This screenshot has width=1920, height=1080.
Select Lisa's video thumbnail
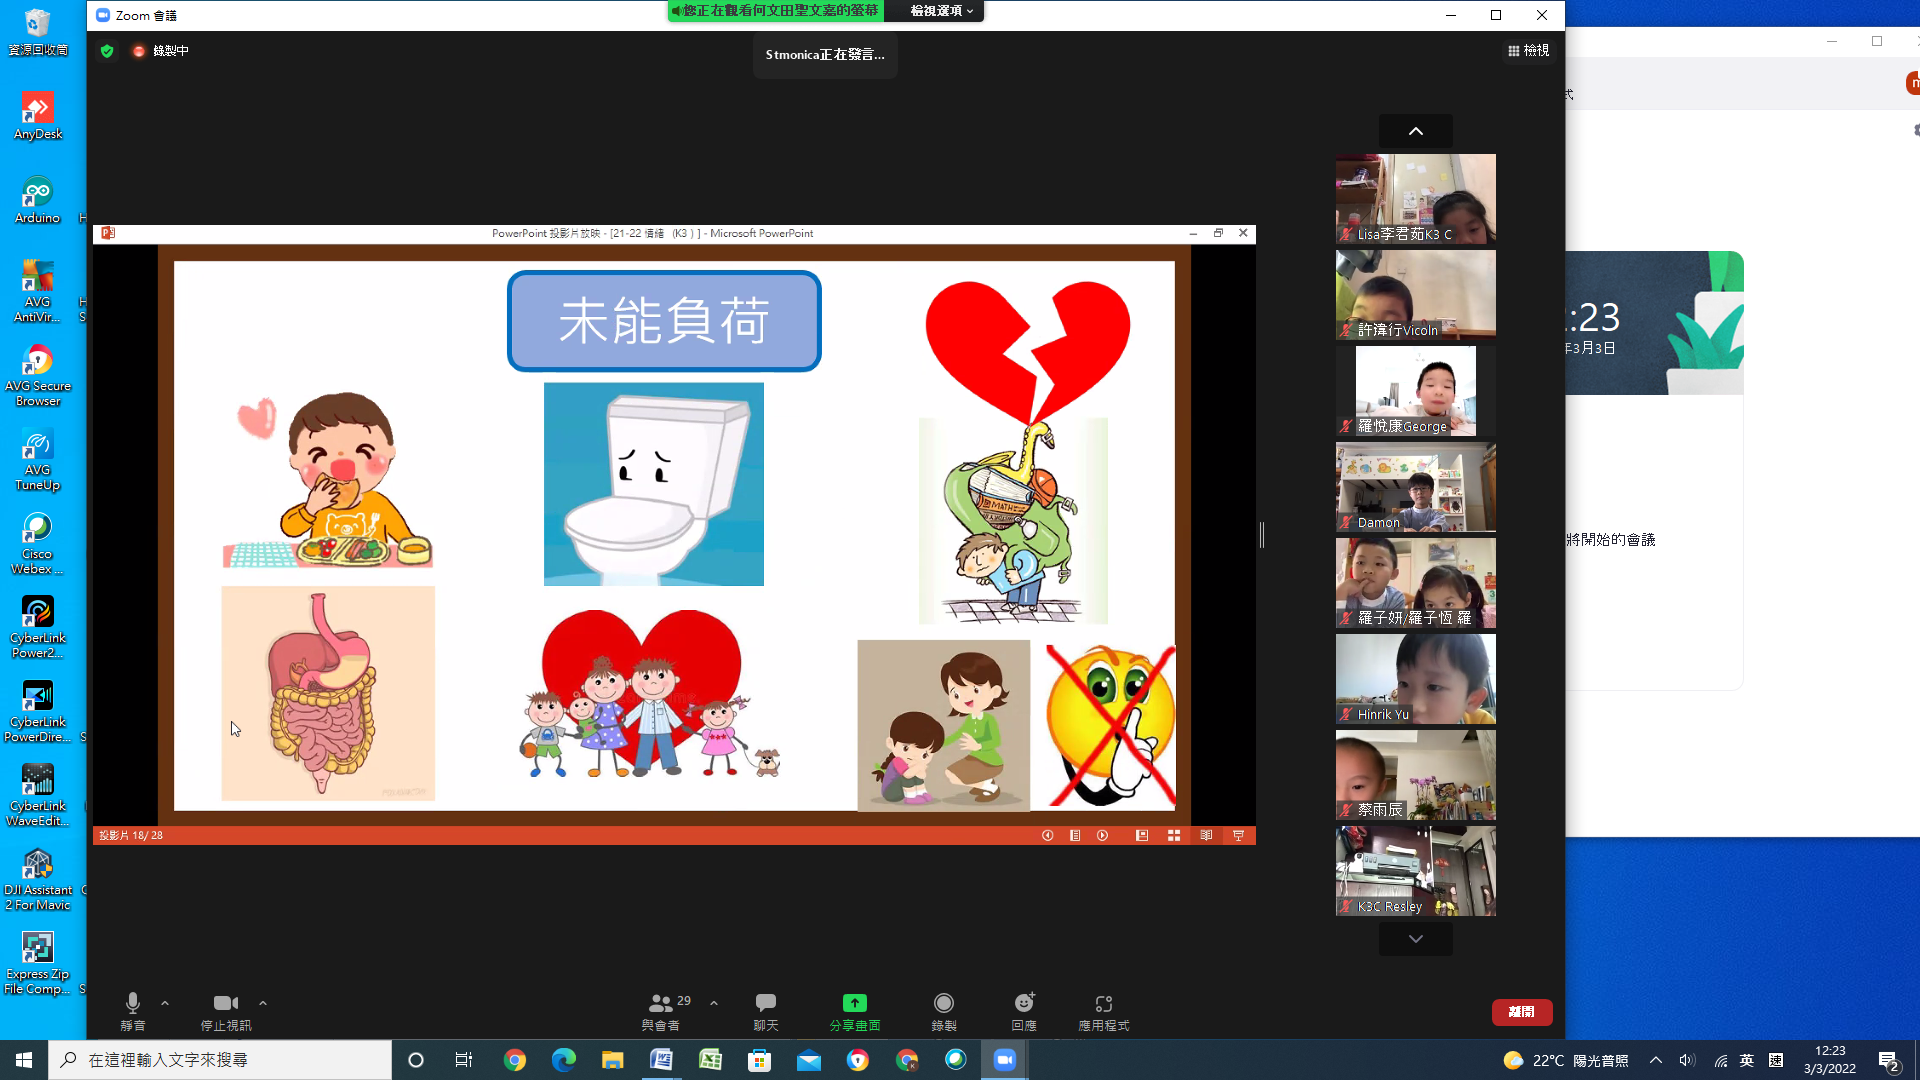coord(1416,199)
